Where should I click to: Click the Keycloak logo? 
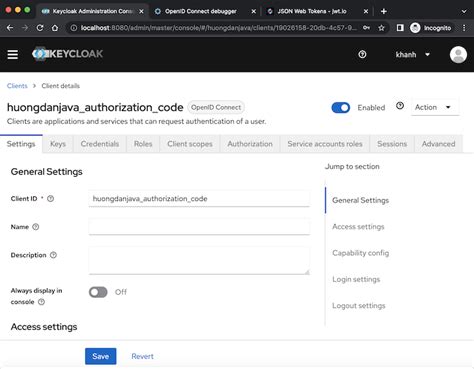[x=67, y=54]
